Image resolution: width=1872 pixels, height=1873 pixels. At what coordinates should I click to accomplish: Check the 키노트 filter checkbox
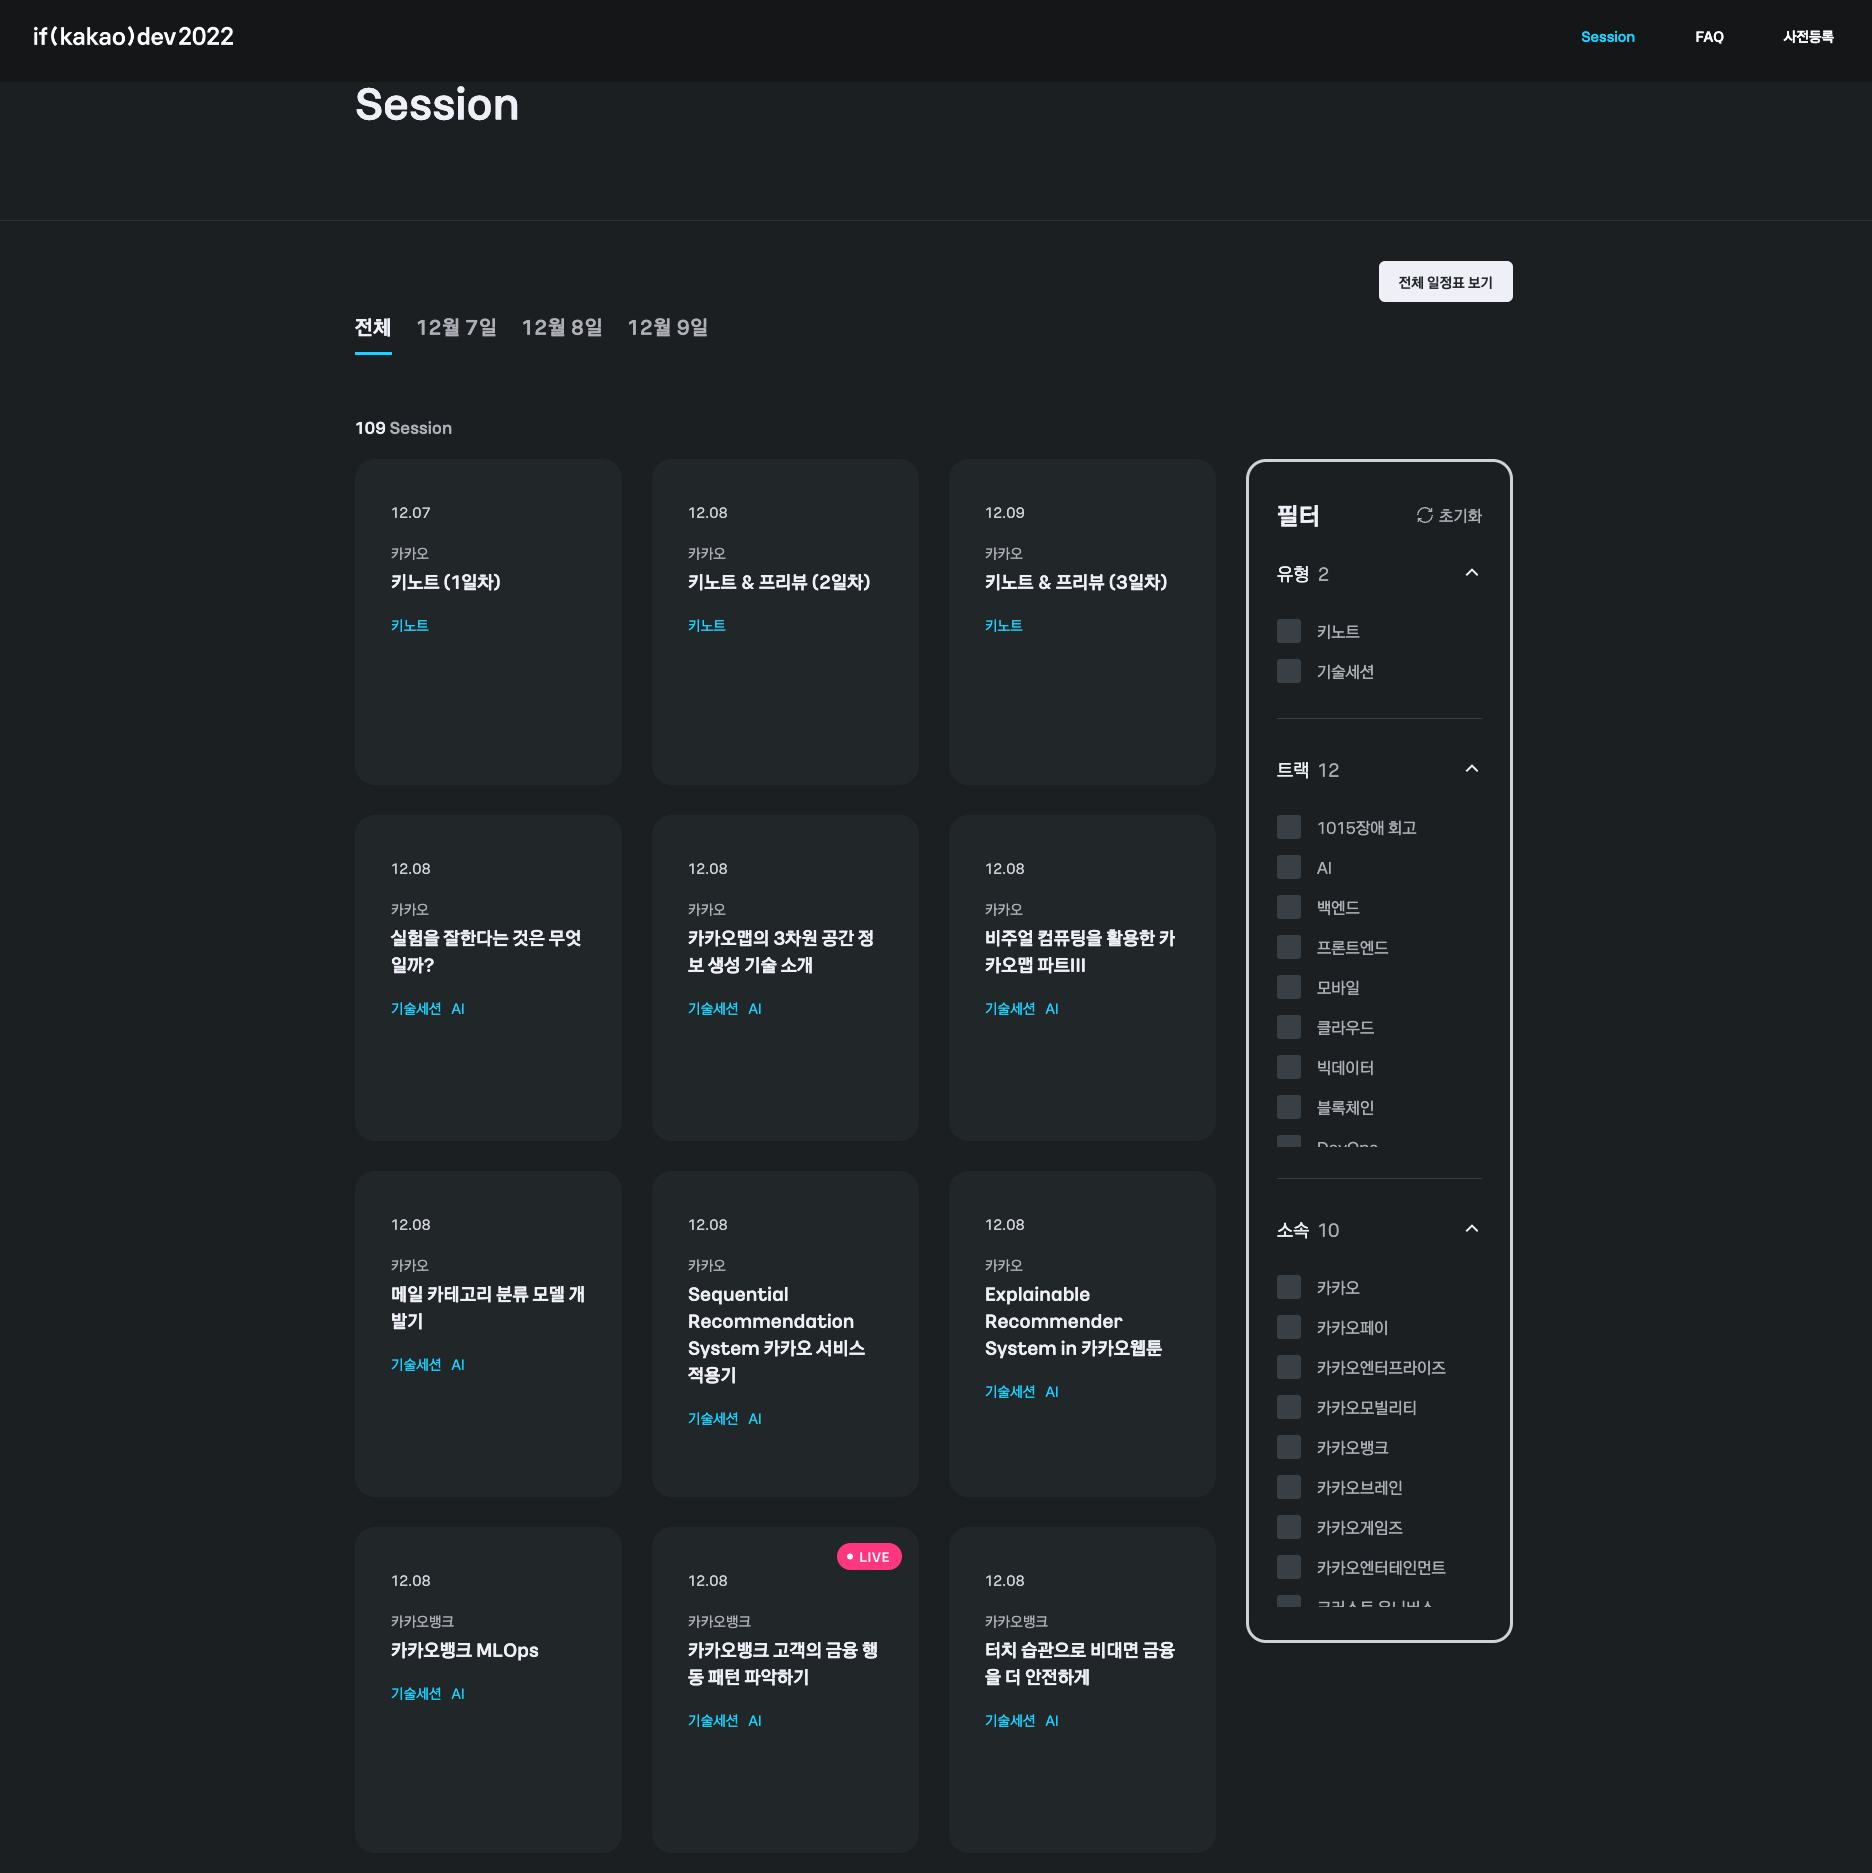1289,631
